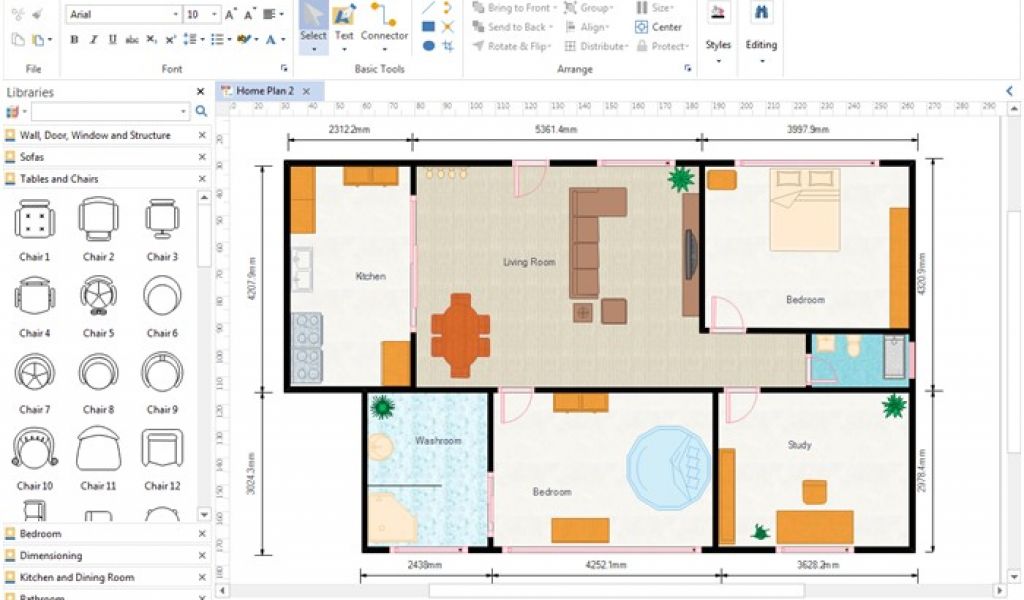This screenshot has height=600, width=1024.
Task: Click the library search magnifier icon
Action: point(201,112)
